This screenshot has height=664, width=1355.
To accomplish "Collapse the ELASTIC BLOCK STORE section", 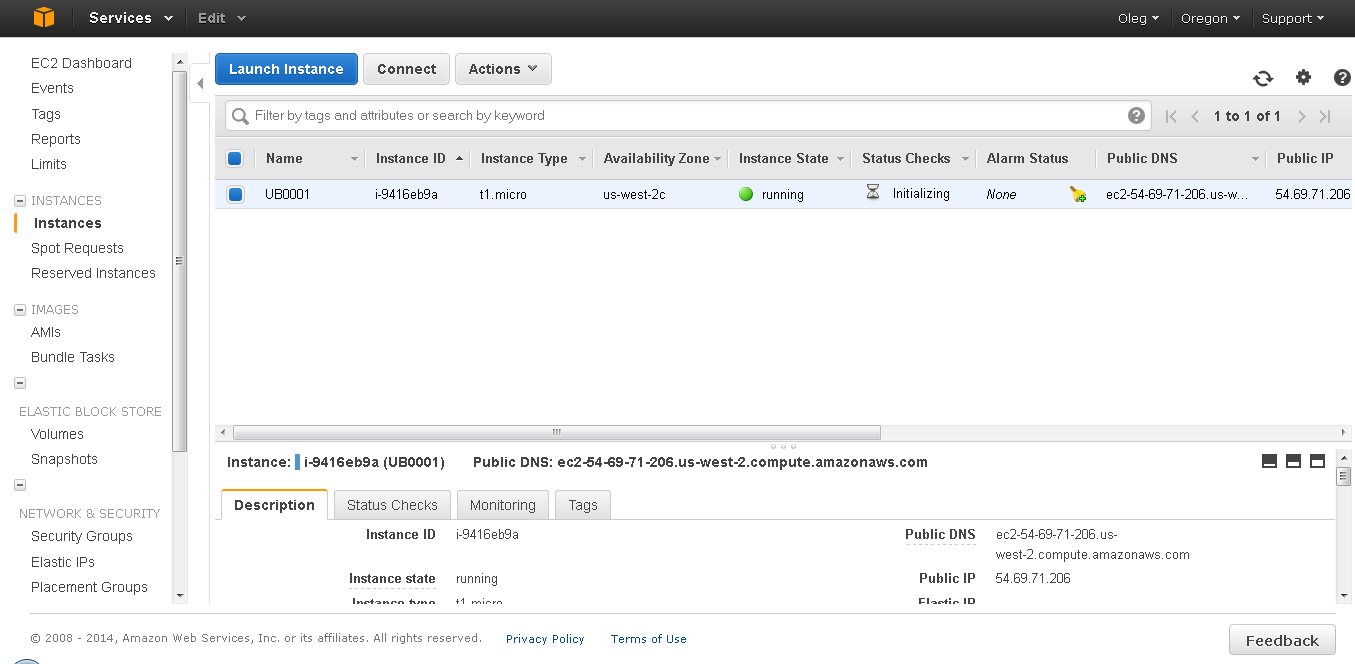I will pyautogui.click(x=20, y=382).
